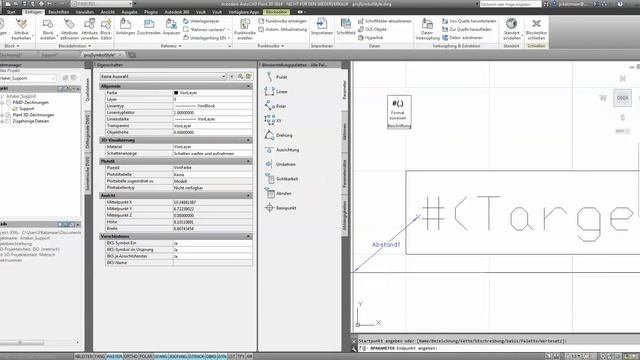
Task: Open the Attribute definieren tool
Action: tap(69, 29)
